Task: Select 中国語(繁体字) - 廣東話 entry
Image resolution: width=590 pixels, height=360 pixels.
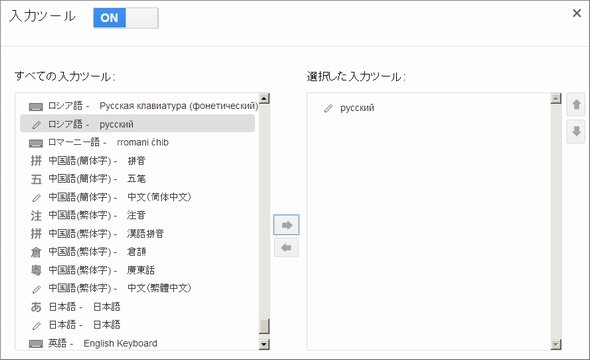Action: pyautogui.click(x=137, y=270)
